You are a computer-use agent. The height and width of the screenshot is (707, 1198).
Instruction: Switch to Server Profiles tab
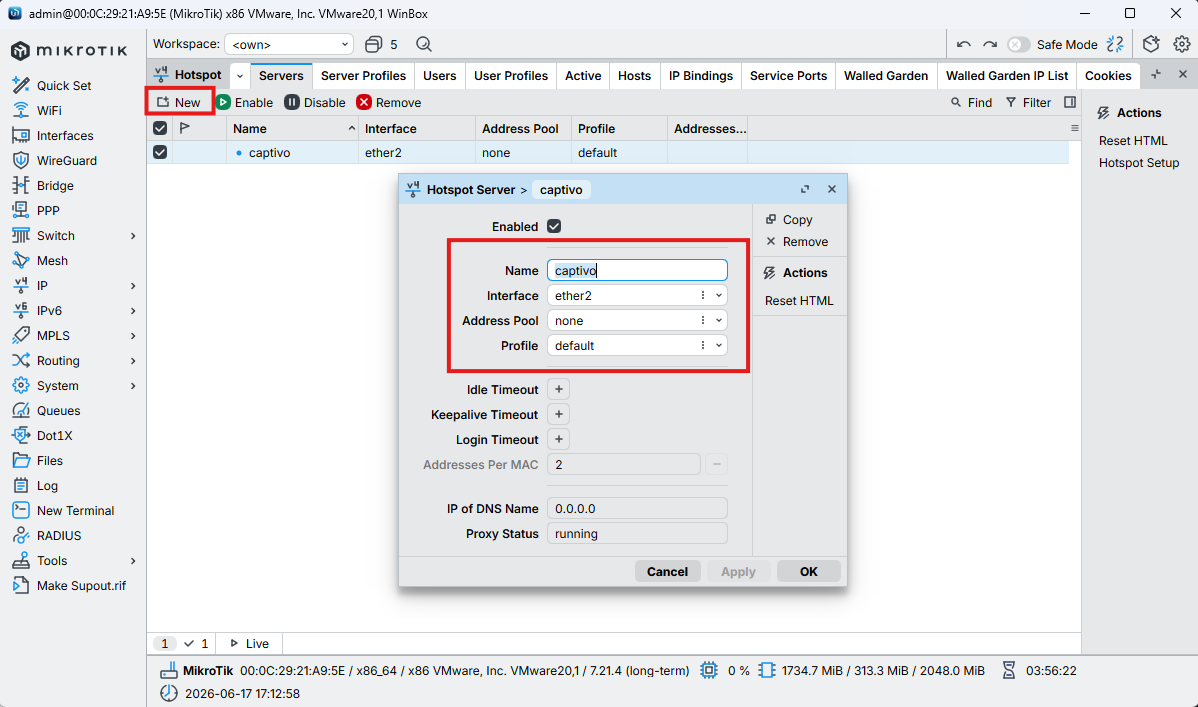[x=363, y=76]
